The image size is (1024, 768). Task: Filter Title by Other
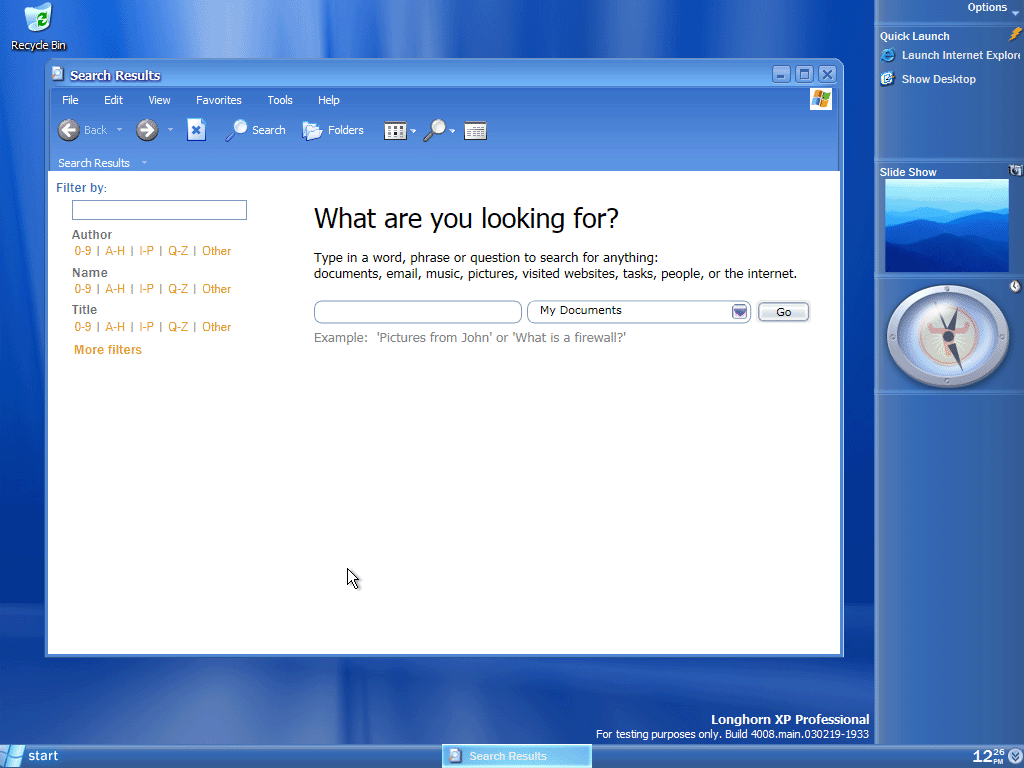click(216, 327)
